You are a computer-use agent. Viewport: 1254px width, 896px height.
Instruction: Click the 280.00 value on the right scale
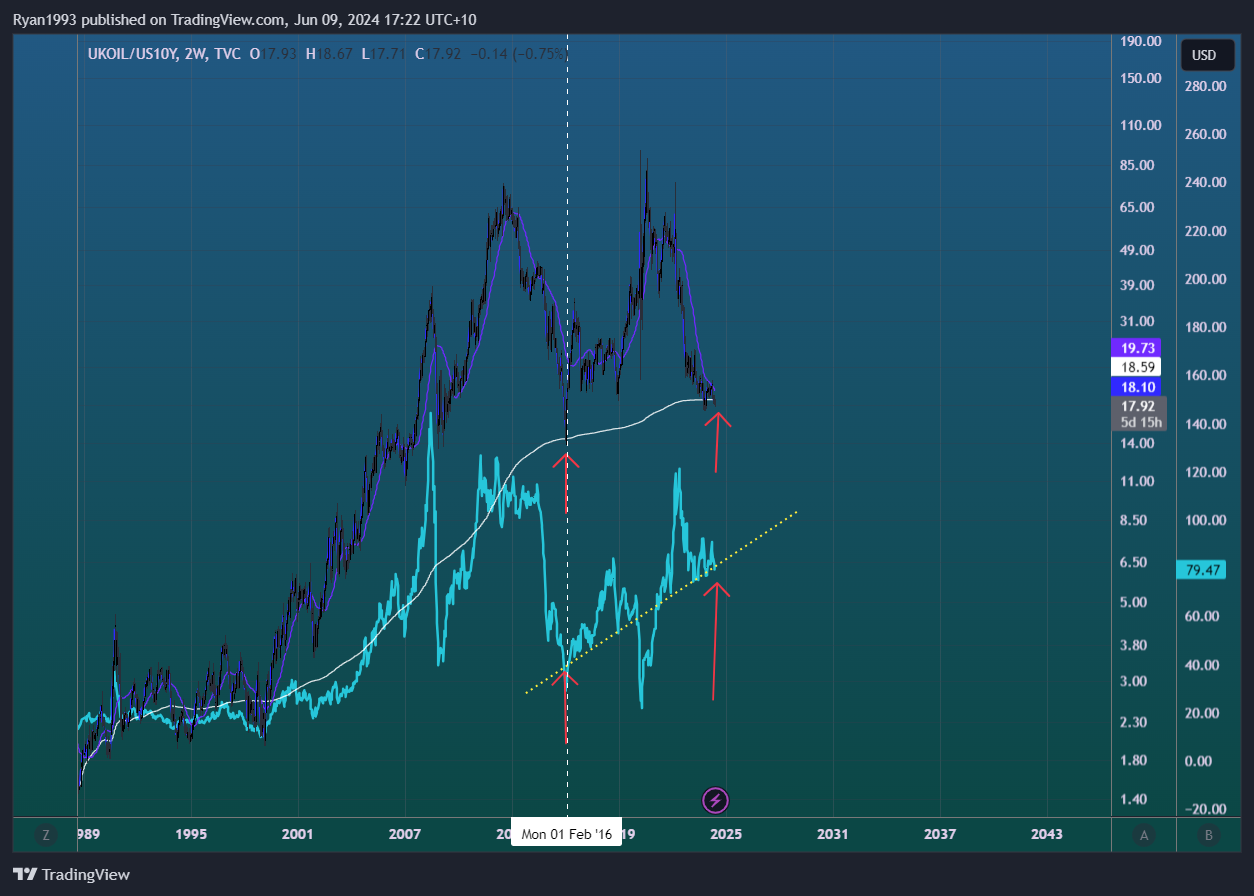[1205, 86]
